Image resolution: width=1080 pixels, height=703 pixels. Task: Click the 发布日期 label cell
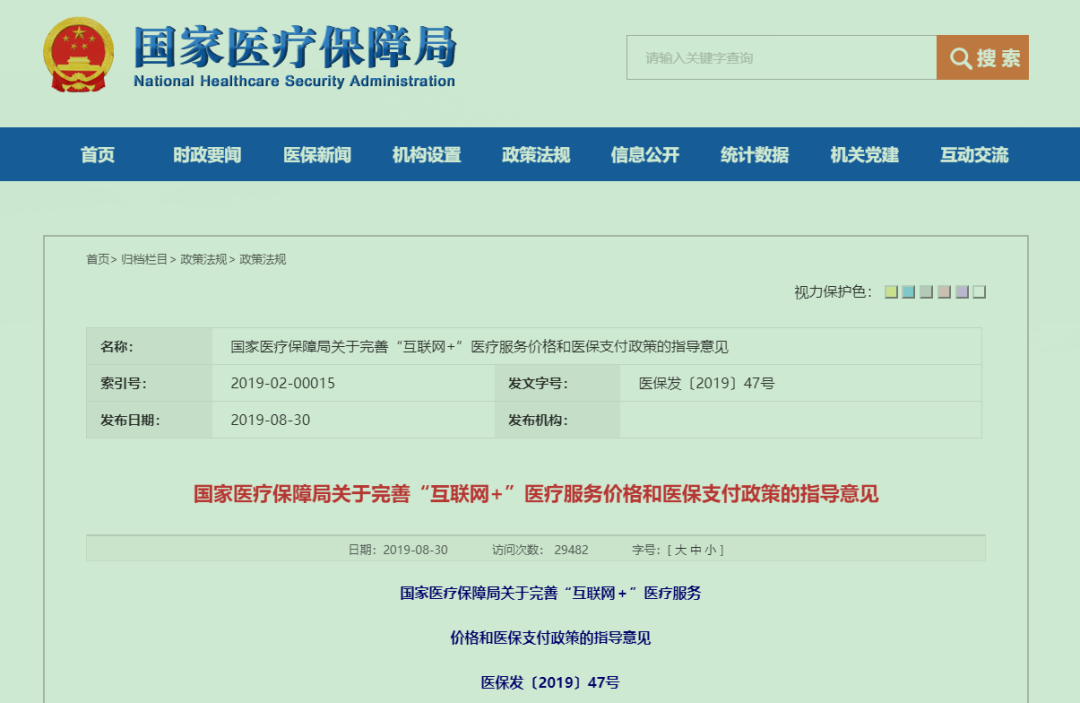point(149,420)
